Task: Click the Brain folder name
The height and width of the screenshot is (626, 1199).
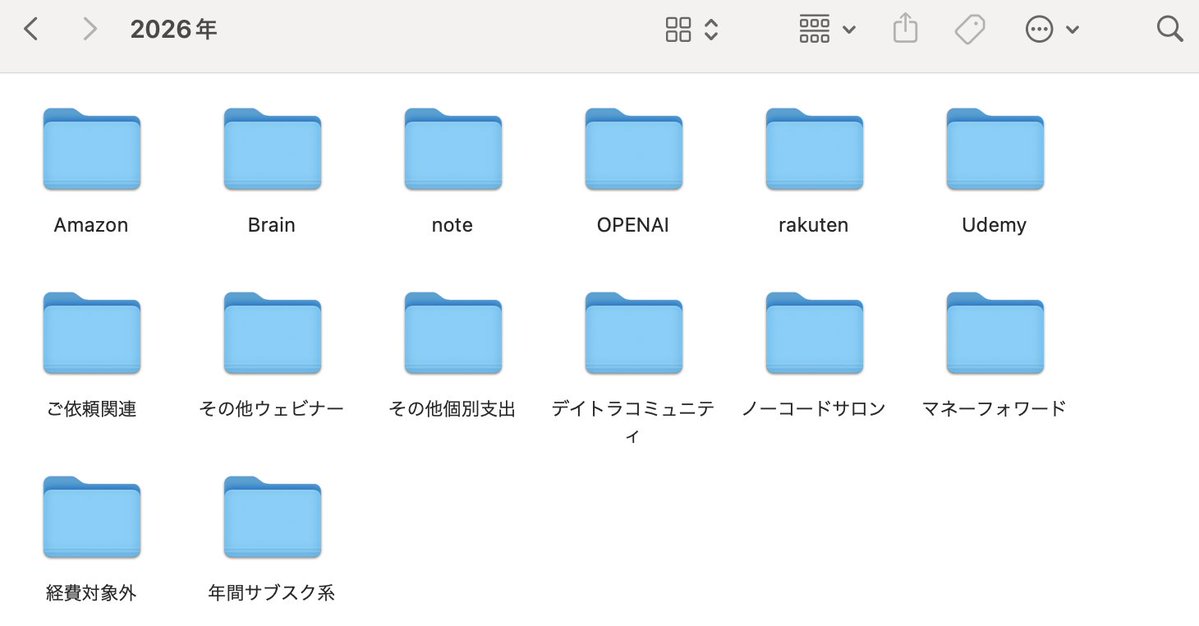Action: (x=271, y=225)
